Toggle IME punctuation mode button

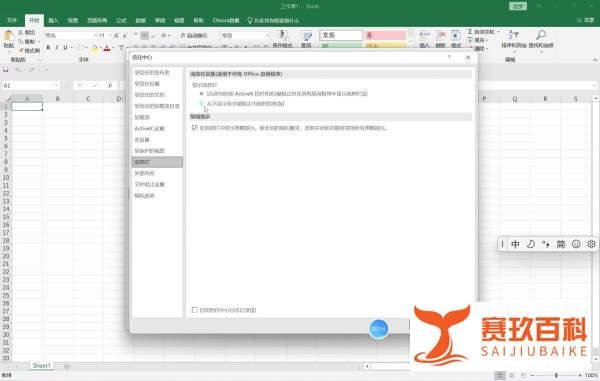[546, 244]
